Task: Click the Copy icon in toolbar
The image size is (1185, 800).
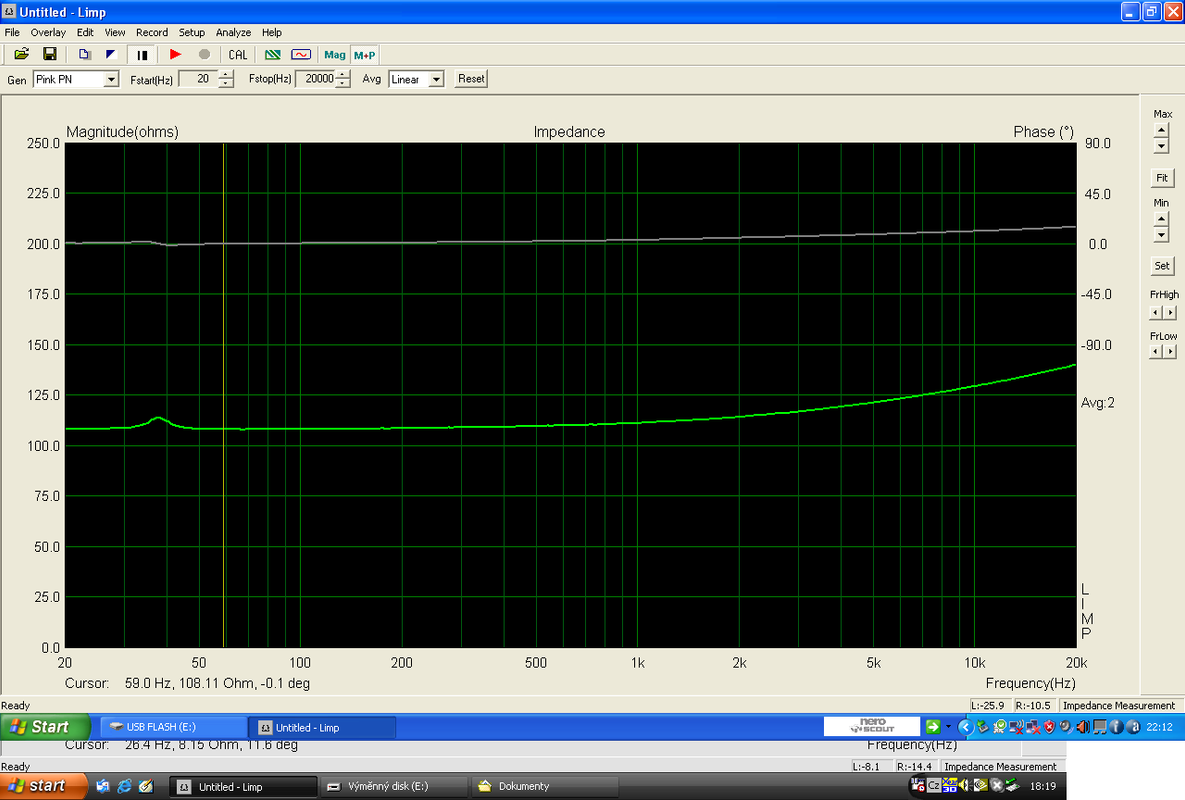Action: click(x=85, y=54)
